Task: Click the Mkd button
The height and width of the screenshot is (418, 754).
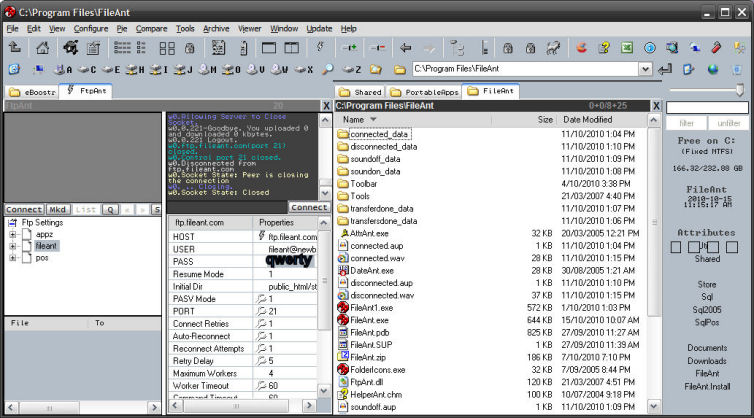Action: (57, 210)
